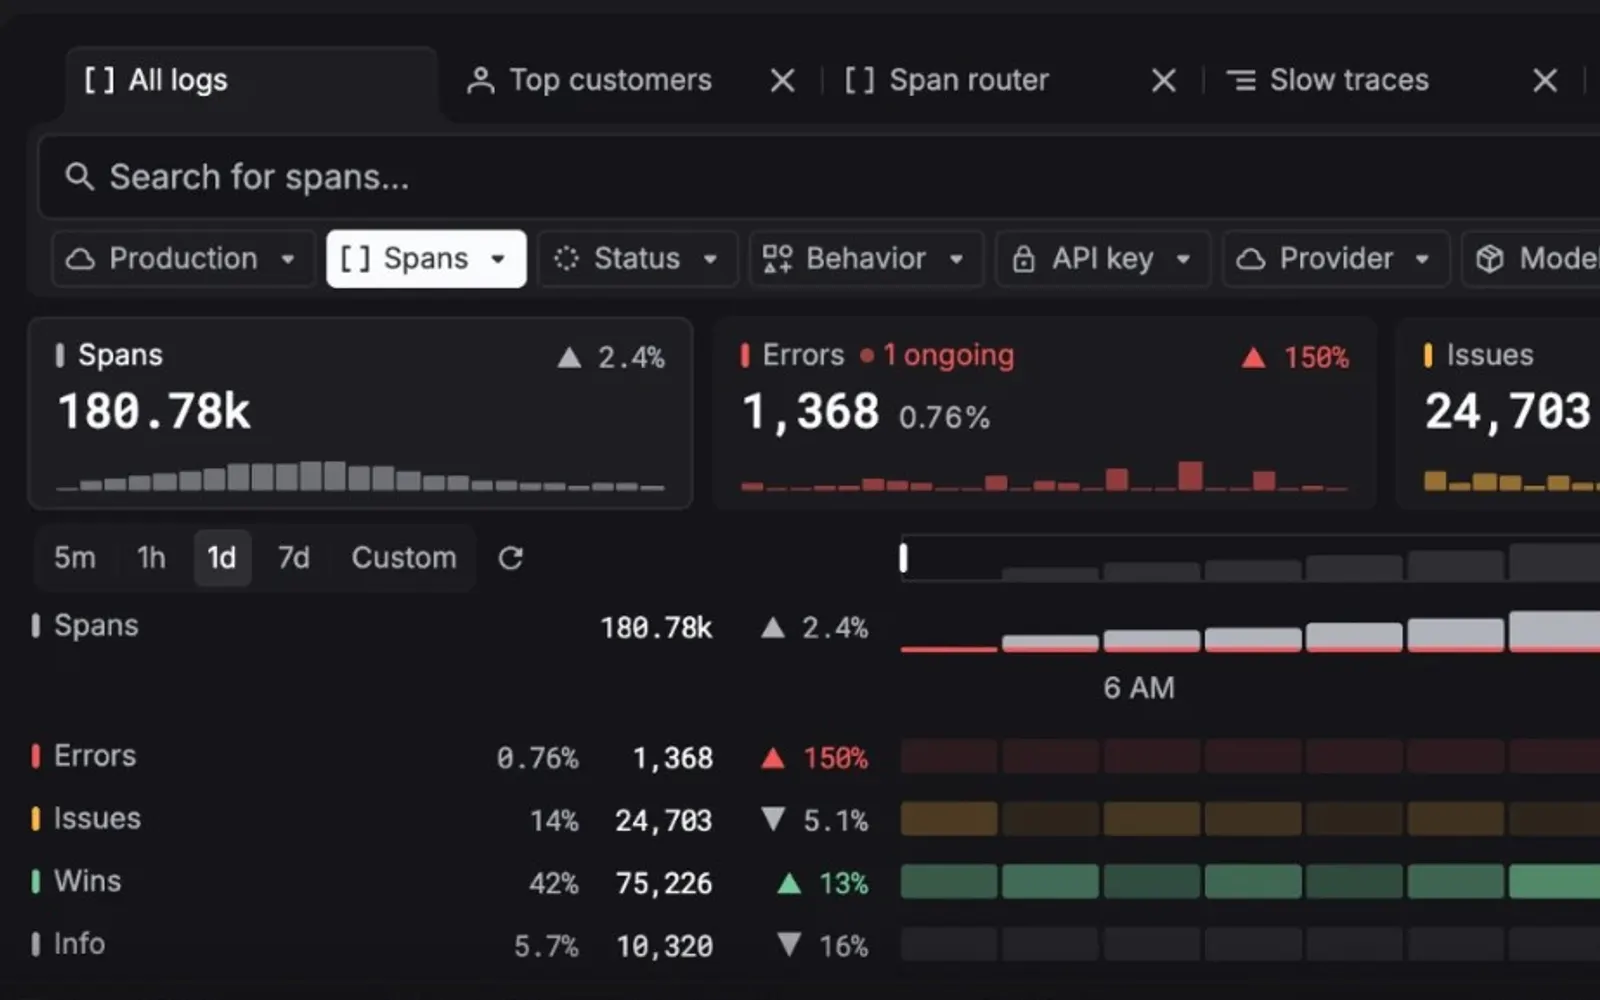Viewport: 1600px width, 1000px height.
Task: Close the Span router tab
Action: click(1164, 80)
